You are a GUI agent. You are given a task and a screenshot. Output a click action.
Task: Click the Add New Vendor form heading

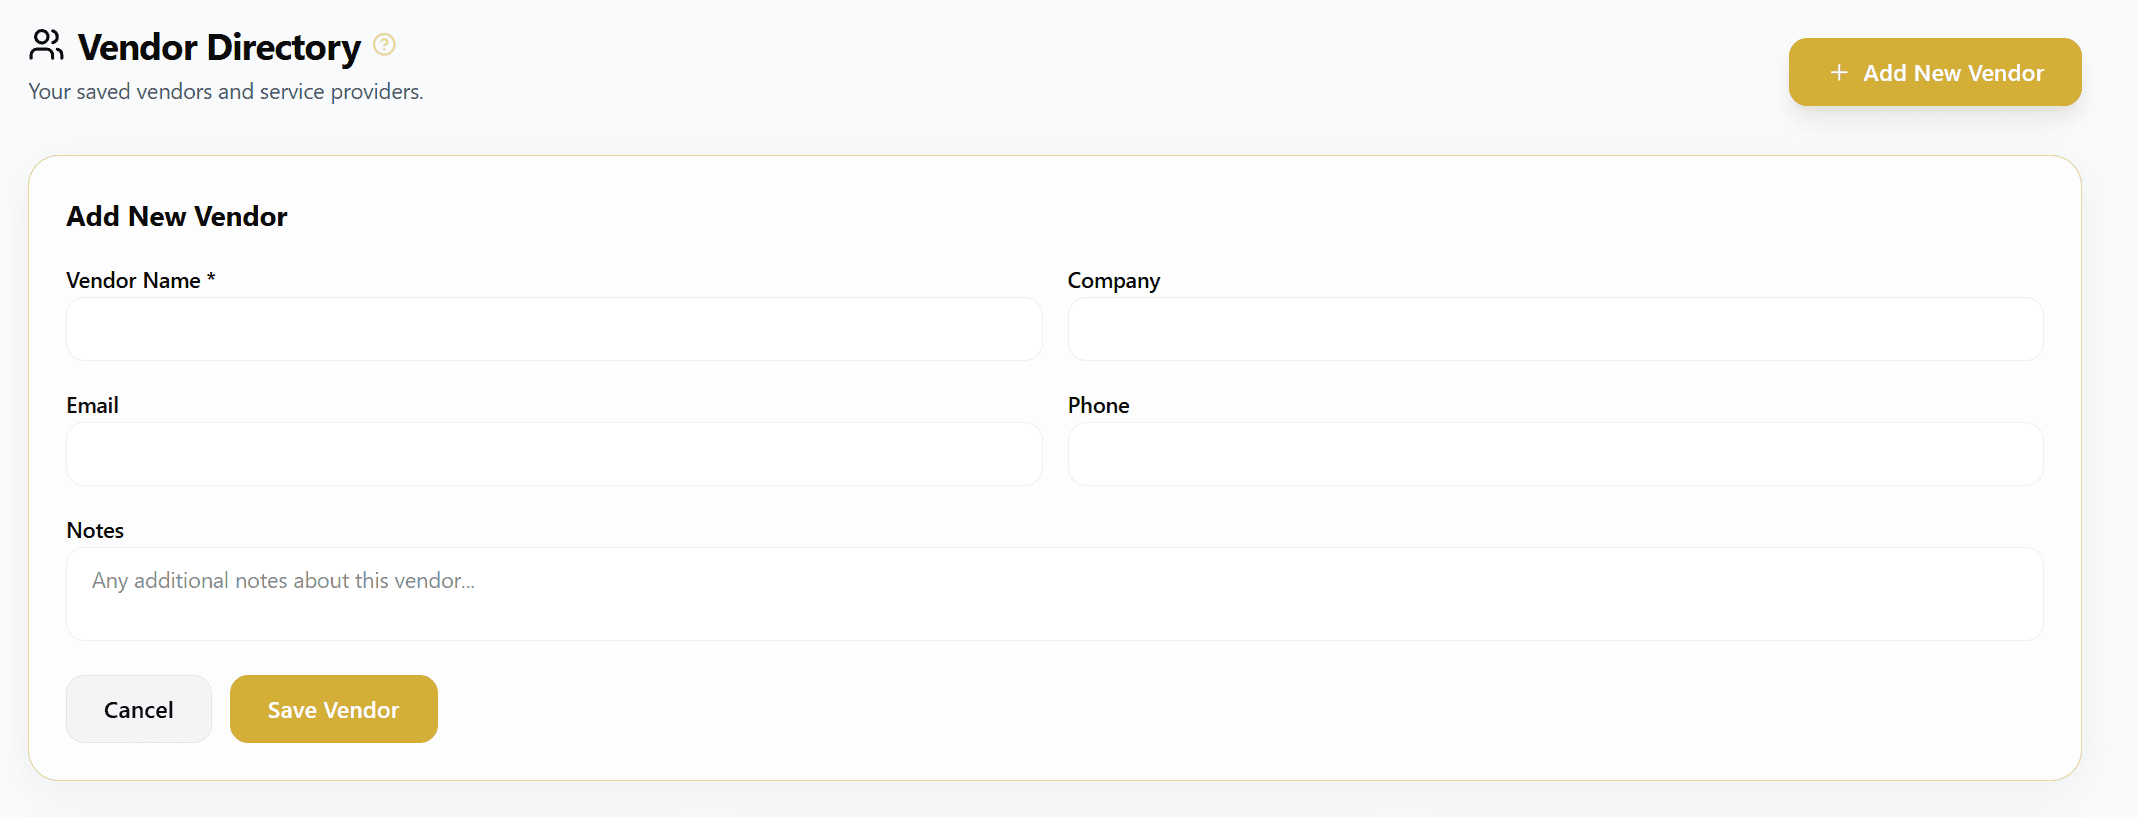(x=177, y=217)
